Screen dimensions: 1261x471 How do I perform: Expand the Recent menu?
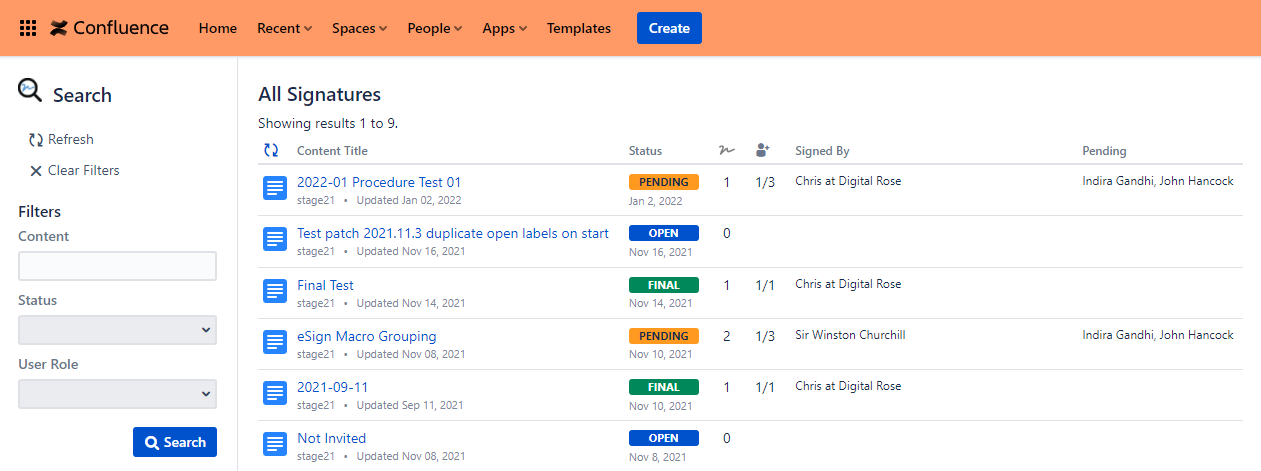point(284,28)
